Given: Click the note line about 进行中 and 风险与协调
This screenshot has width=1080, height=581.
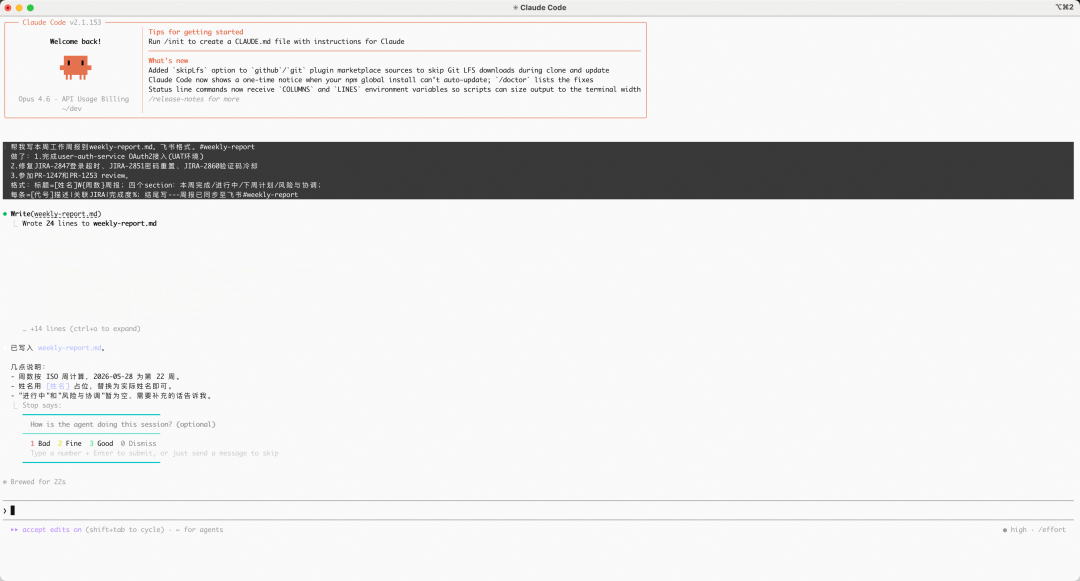Looking at the screenshot, I should [x=112, y=396].
